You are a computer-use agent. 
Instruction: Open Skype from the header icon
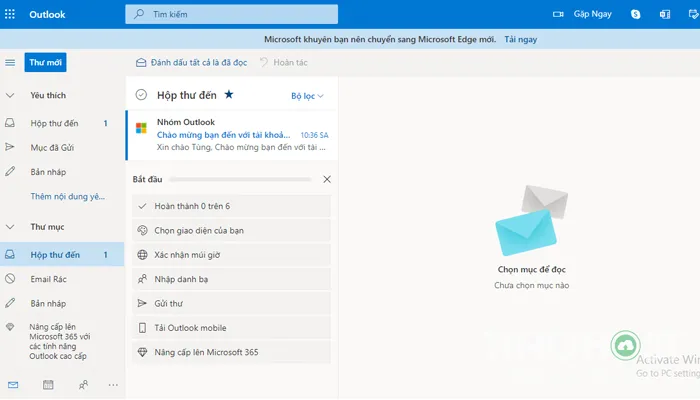pos(636,14)
